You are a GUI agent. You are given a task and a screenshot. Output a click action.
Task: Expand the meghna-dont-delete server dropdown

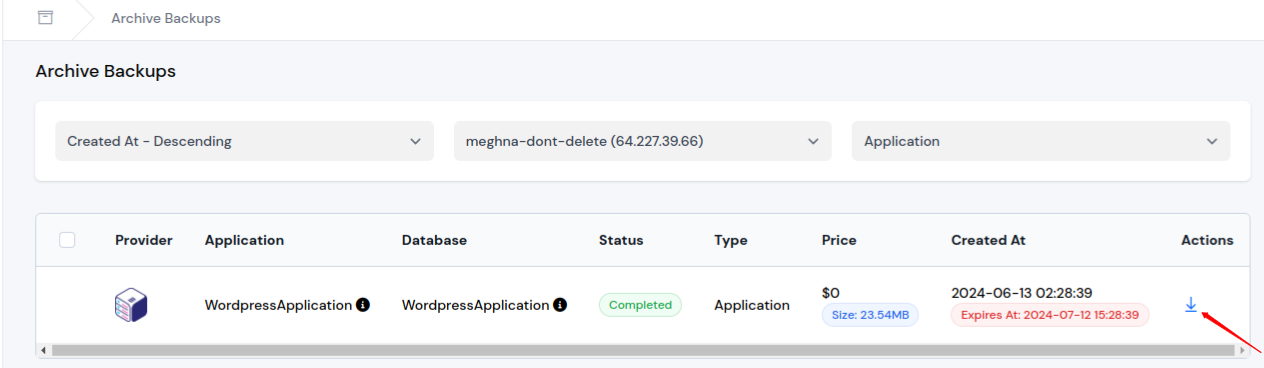click(x=643, y=141)
